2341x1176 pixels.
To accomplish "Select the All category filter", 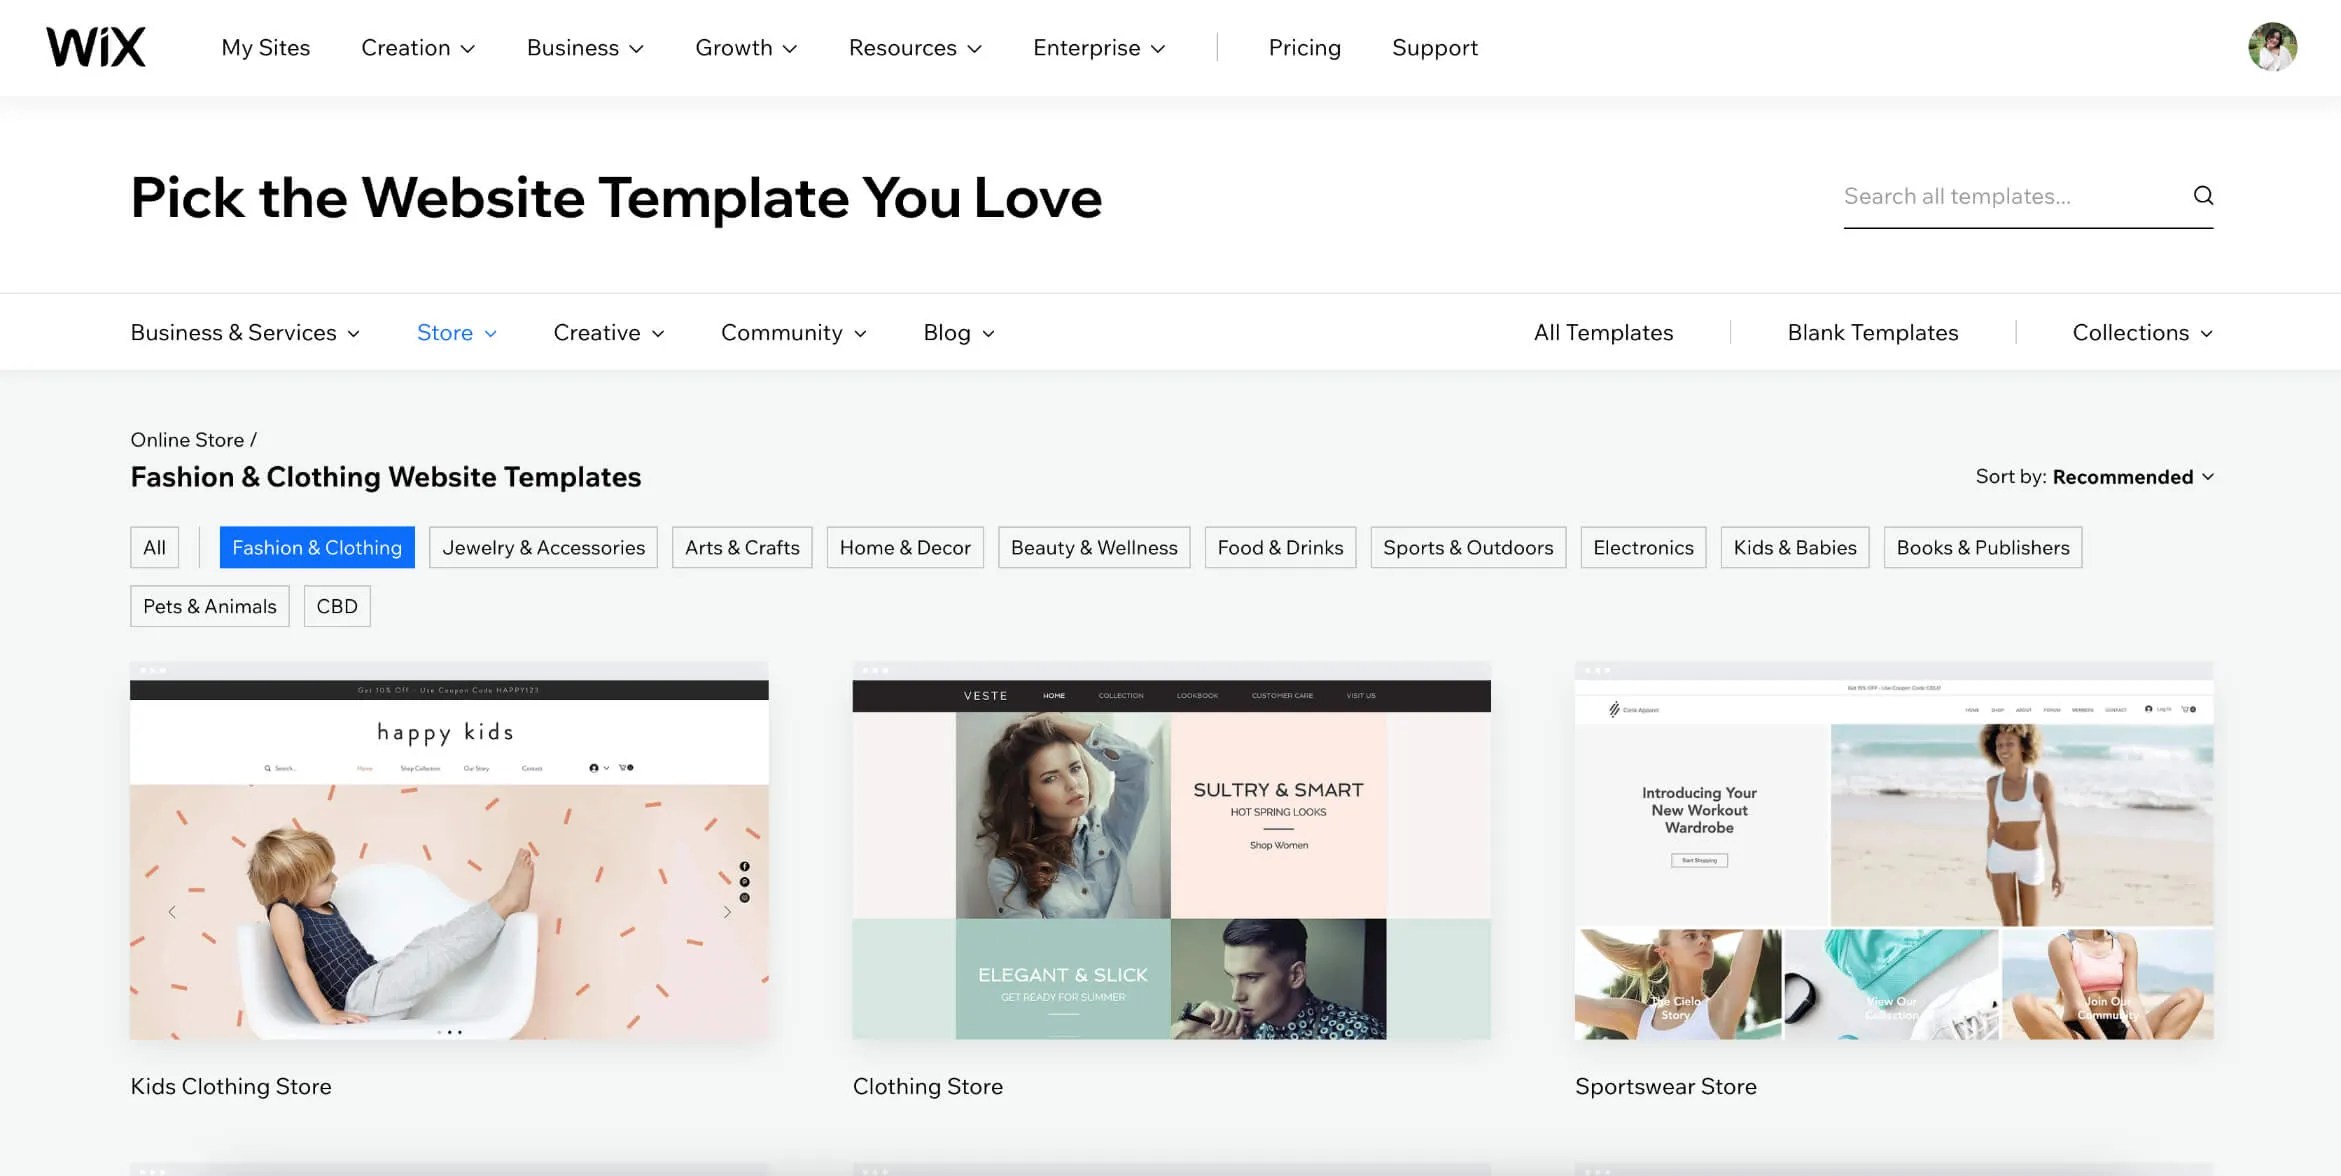I will (154, 547).
